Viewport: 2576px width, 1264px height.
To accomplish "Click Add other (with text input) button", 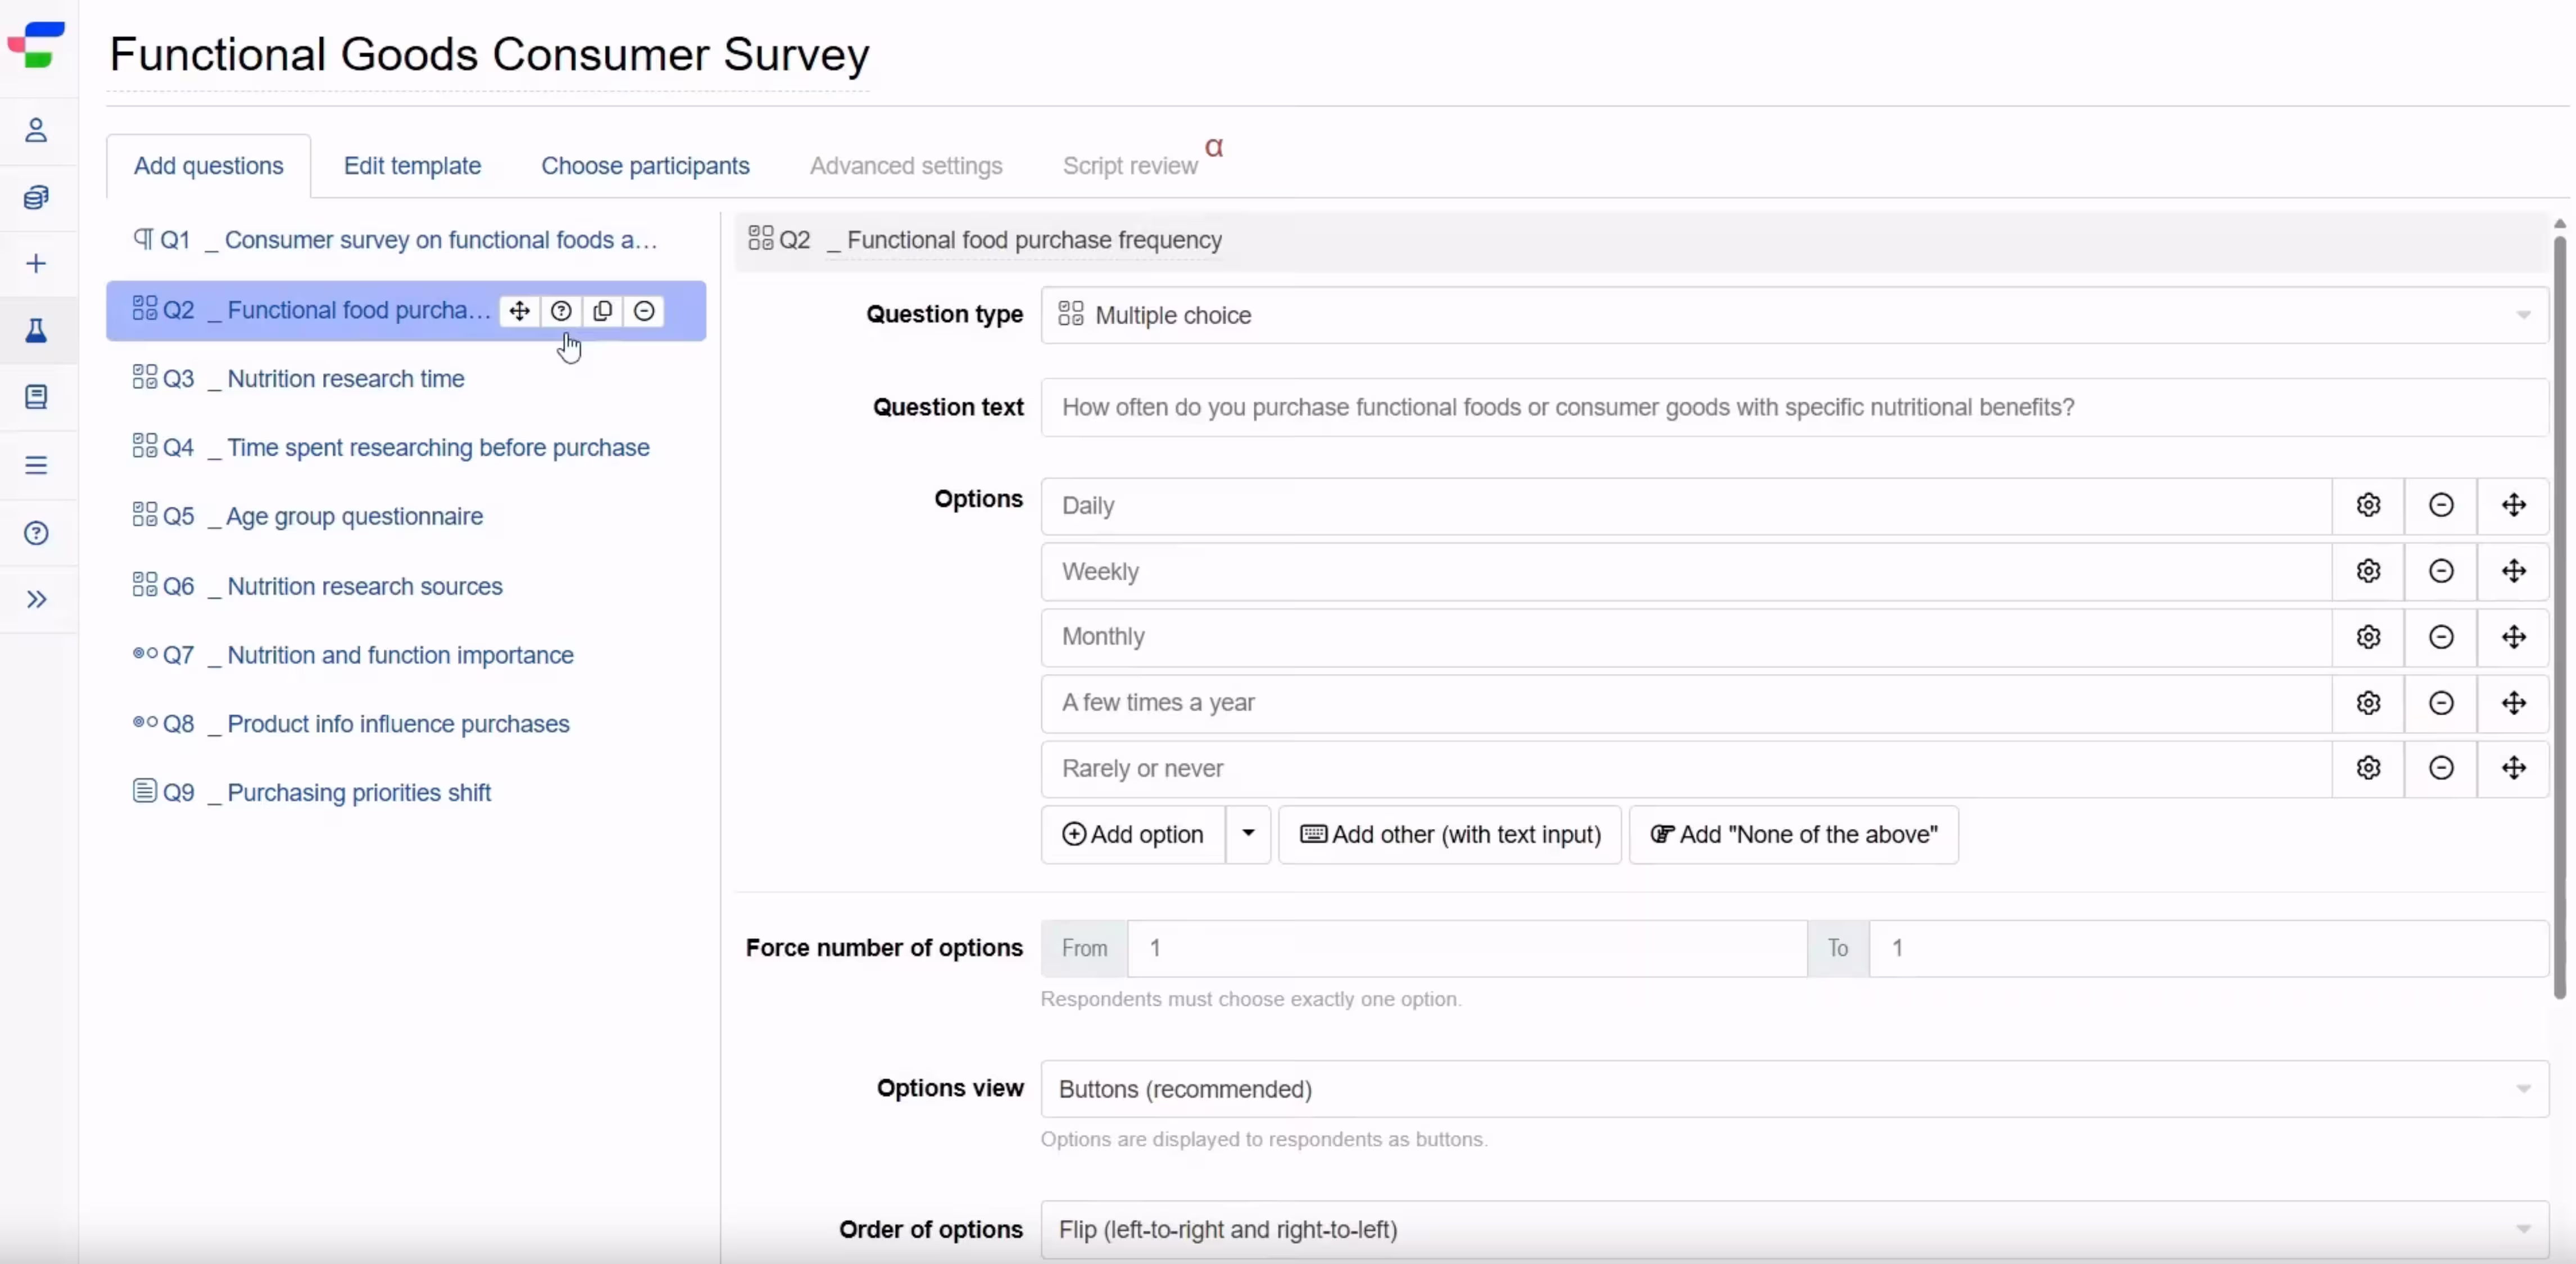I will pos(1450,834).
